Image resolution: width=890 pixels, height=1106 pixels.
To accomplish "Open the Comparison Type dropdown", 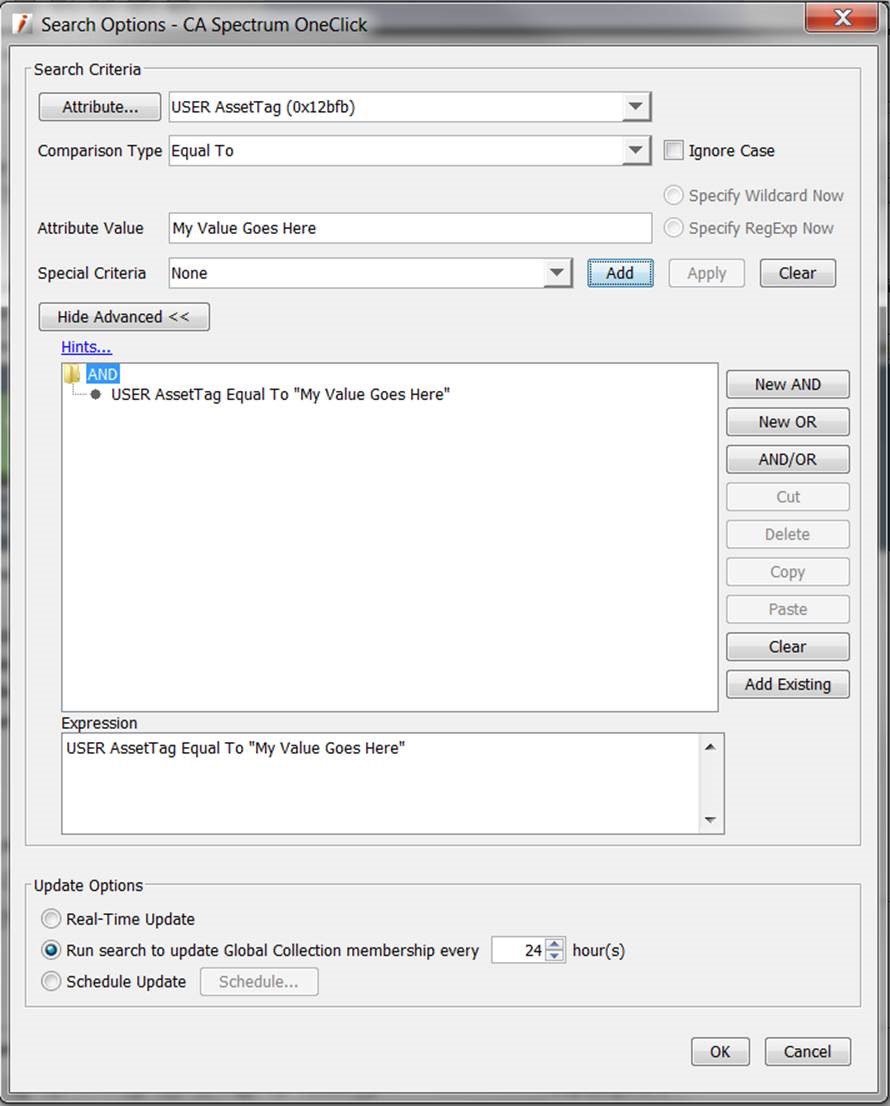I will pos(635,150).
